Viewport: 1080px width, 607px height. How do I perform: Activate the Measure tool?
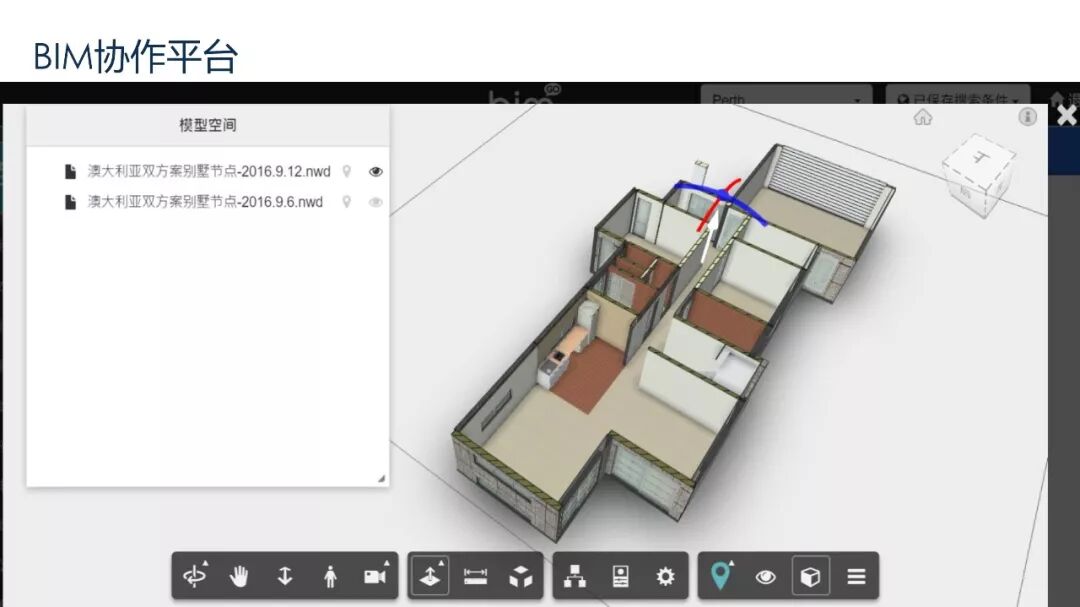pyautogui.click(x=475, y=576)
